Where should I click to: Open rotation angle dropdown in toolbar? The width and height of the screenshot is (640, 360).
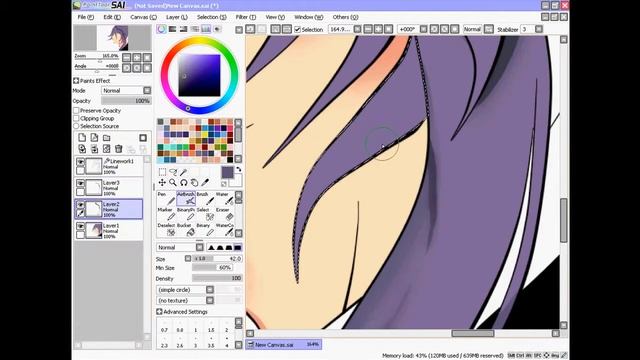pos(424,29)
